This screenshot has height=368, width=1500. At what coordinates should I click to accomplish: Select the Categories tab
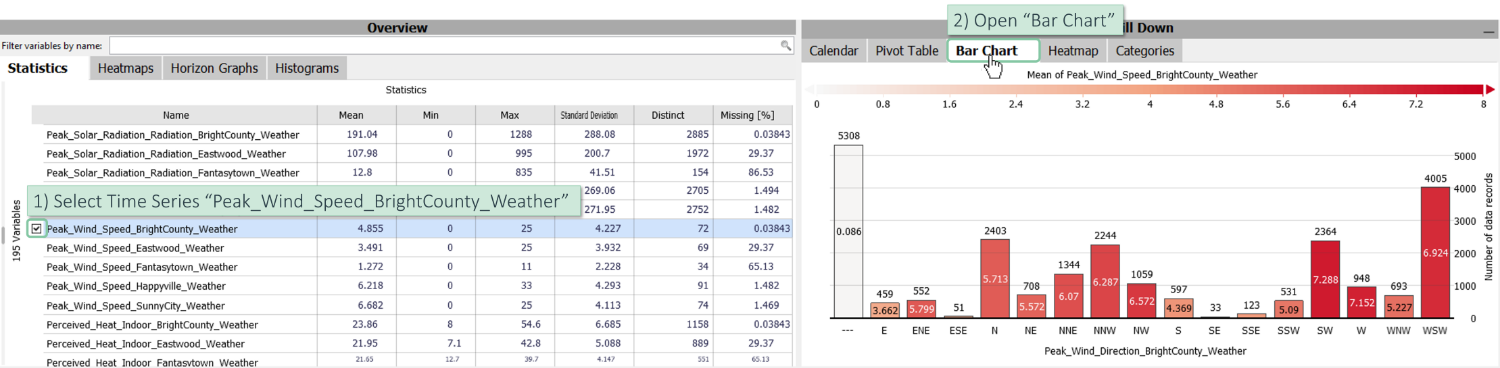pyautogui.click(x=1146, y=51)
